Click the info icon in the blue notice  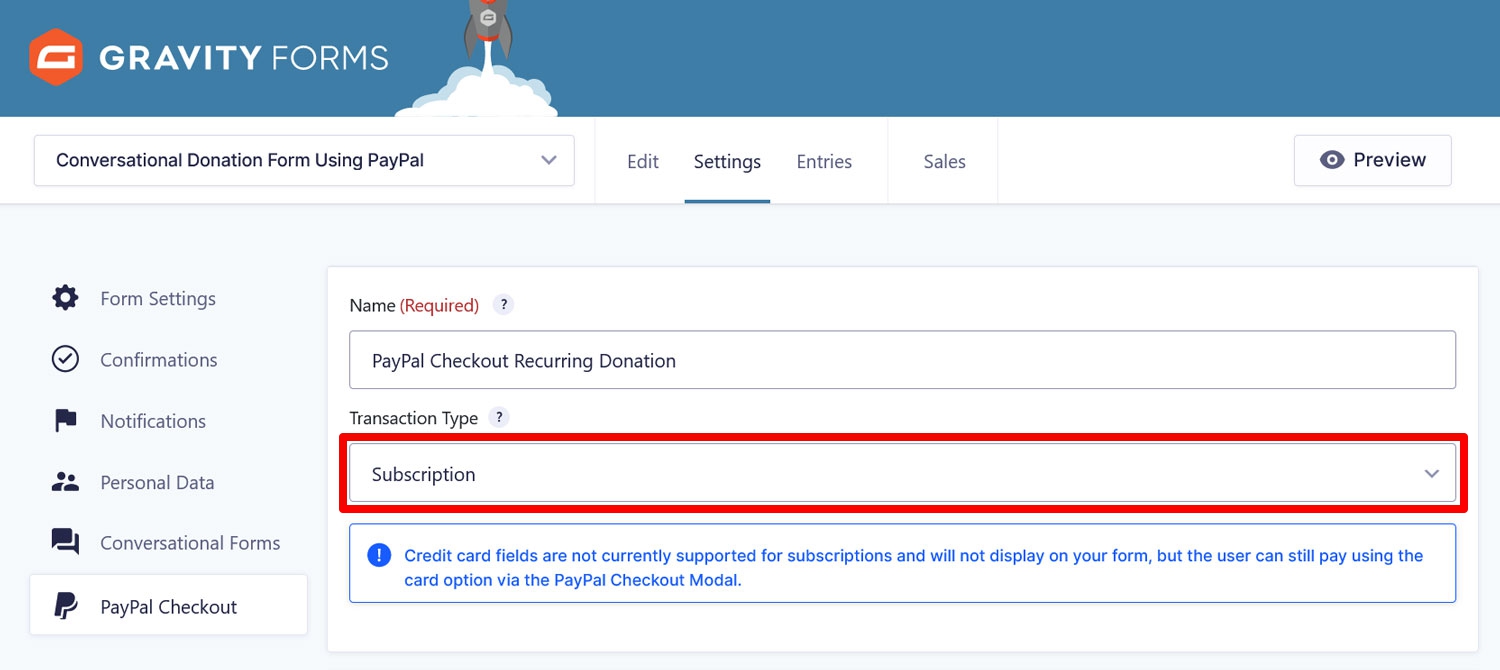coord(379,555)
